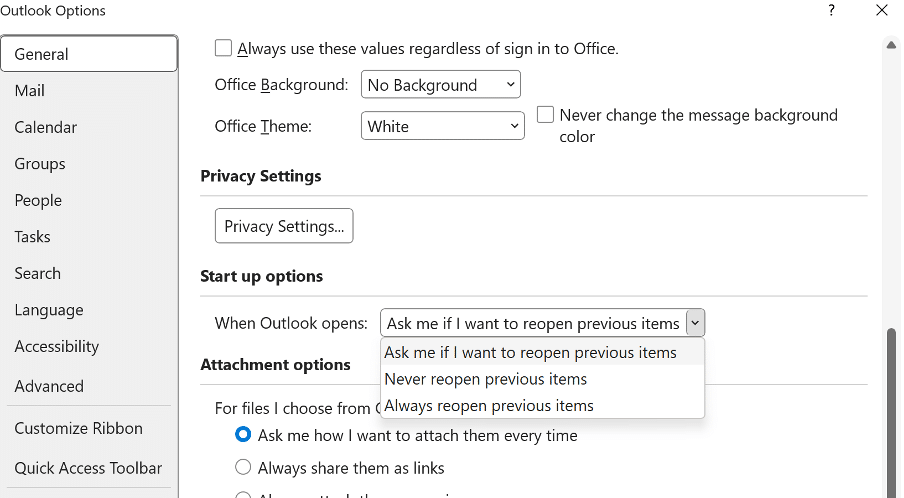Select the Groups category in sidebar
Image resolution: width=904 pixels, height=498 pixels.
tap(89, 164)
